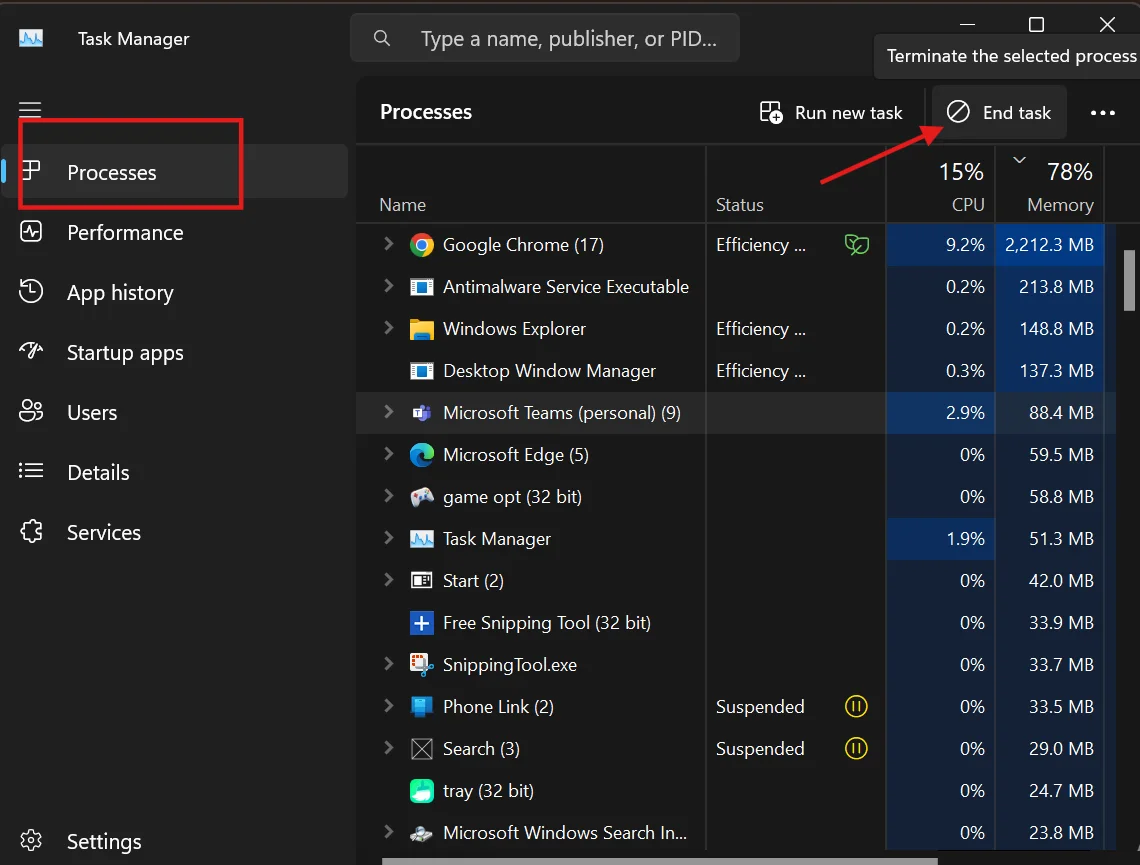The height and width of the screenshot is (865, 1140).
Task: Click Run new task button
Action: tap(831, 113)
